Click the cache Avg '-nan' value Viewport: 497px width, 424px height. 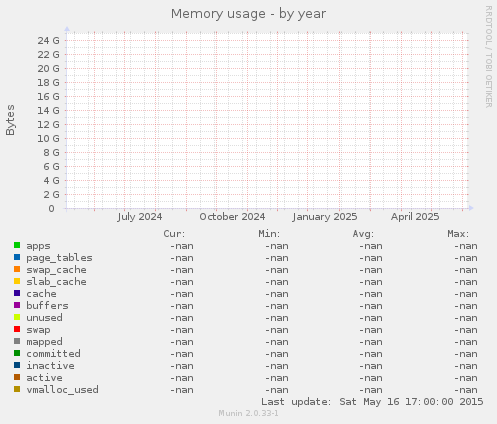371,294
